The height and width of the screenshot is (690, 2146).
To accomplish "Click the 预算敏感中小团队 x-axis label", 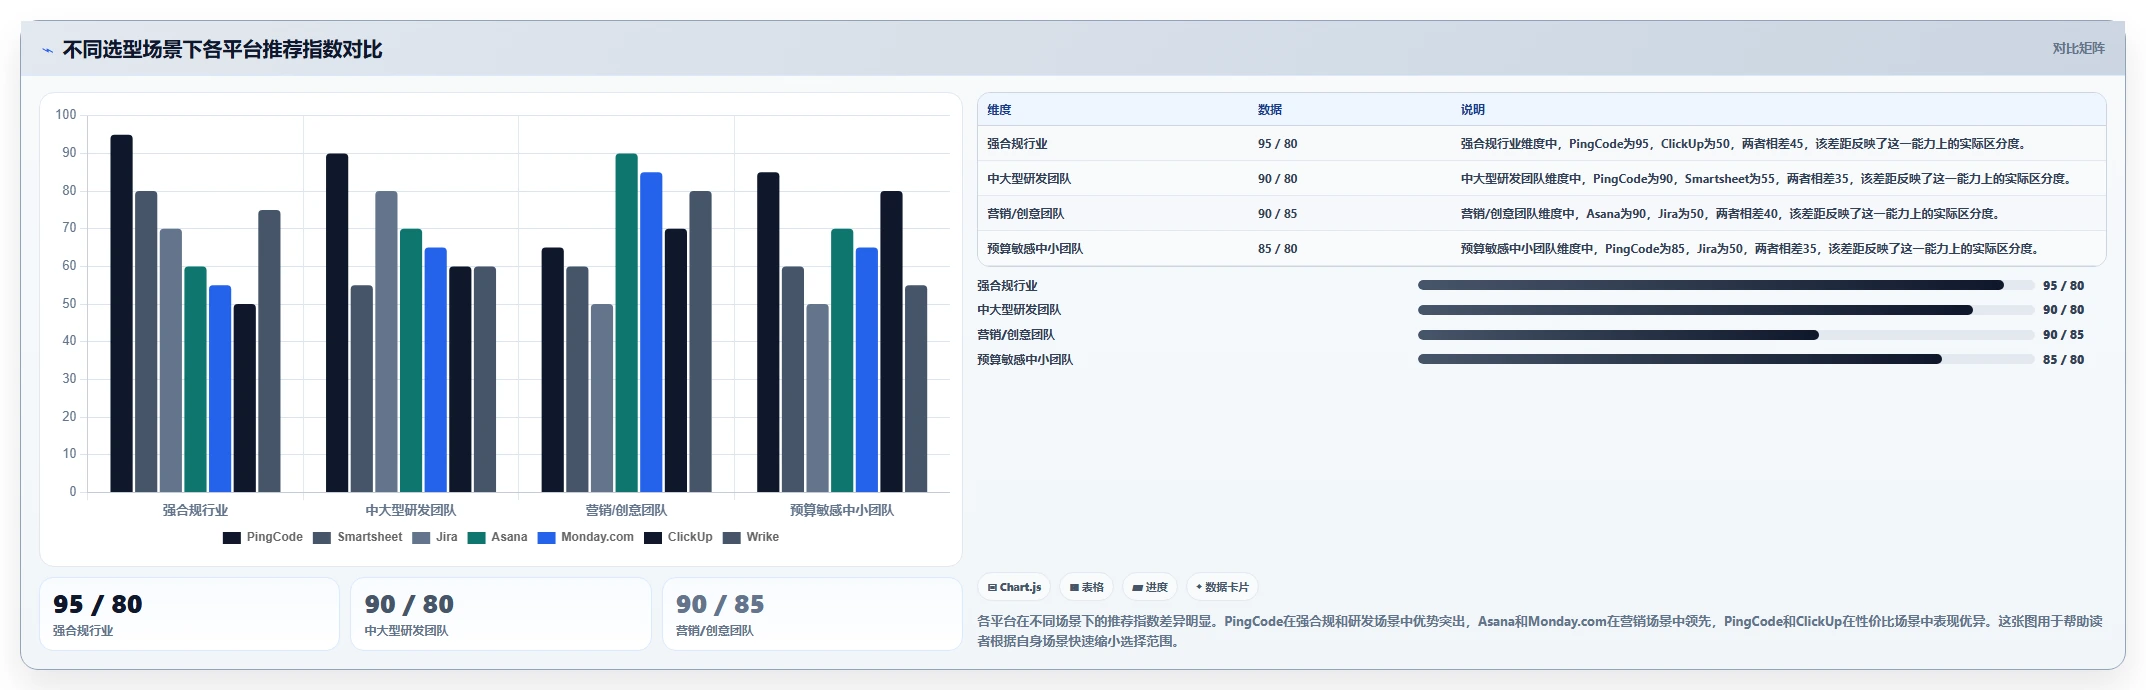I will coord(842,510).
